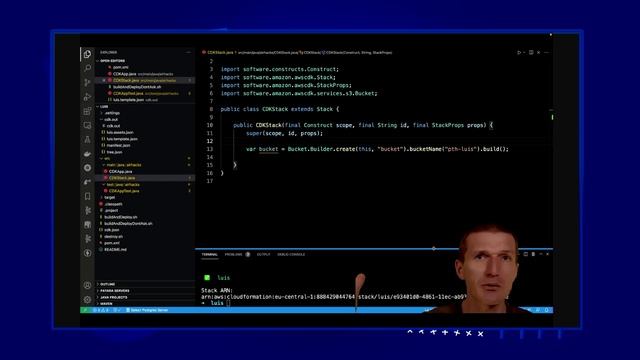The height and width of the screenshot is (360, 640).
Task: Switch to the Terminal tab
Action: [209, 254]
